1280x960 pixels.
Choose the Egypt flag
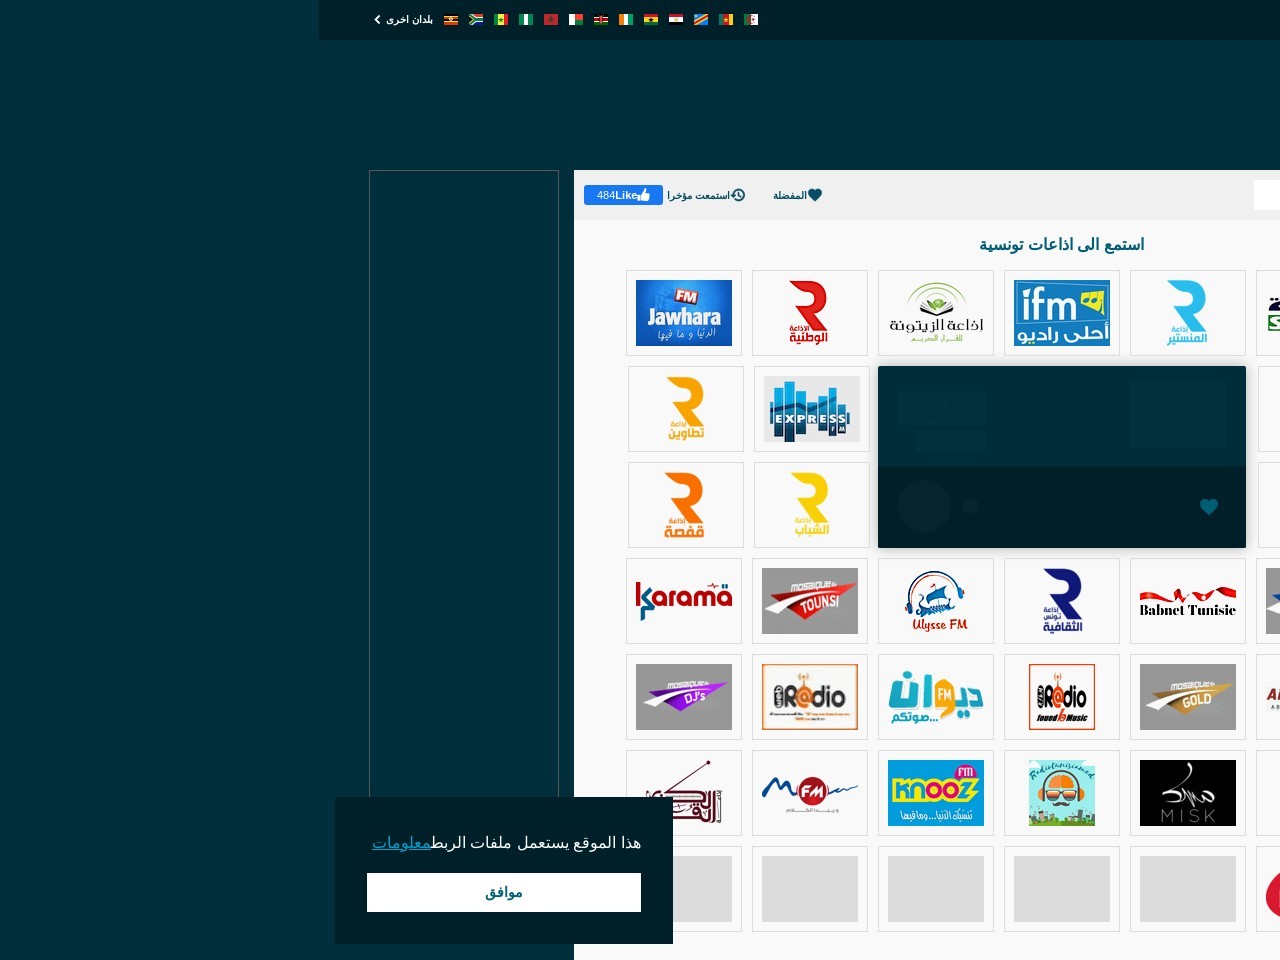pos(676,19)
